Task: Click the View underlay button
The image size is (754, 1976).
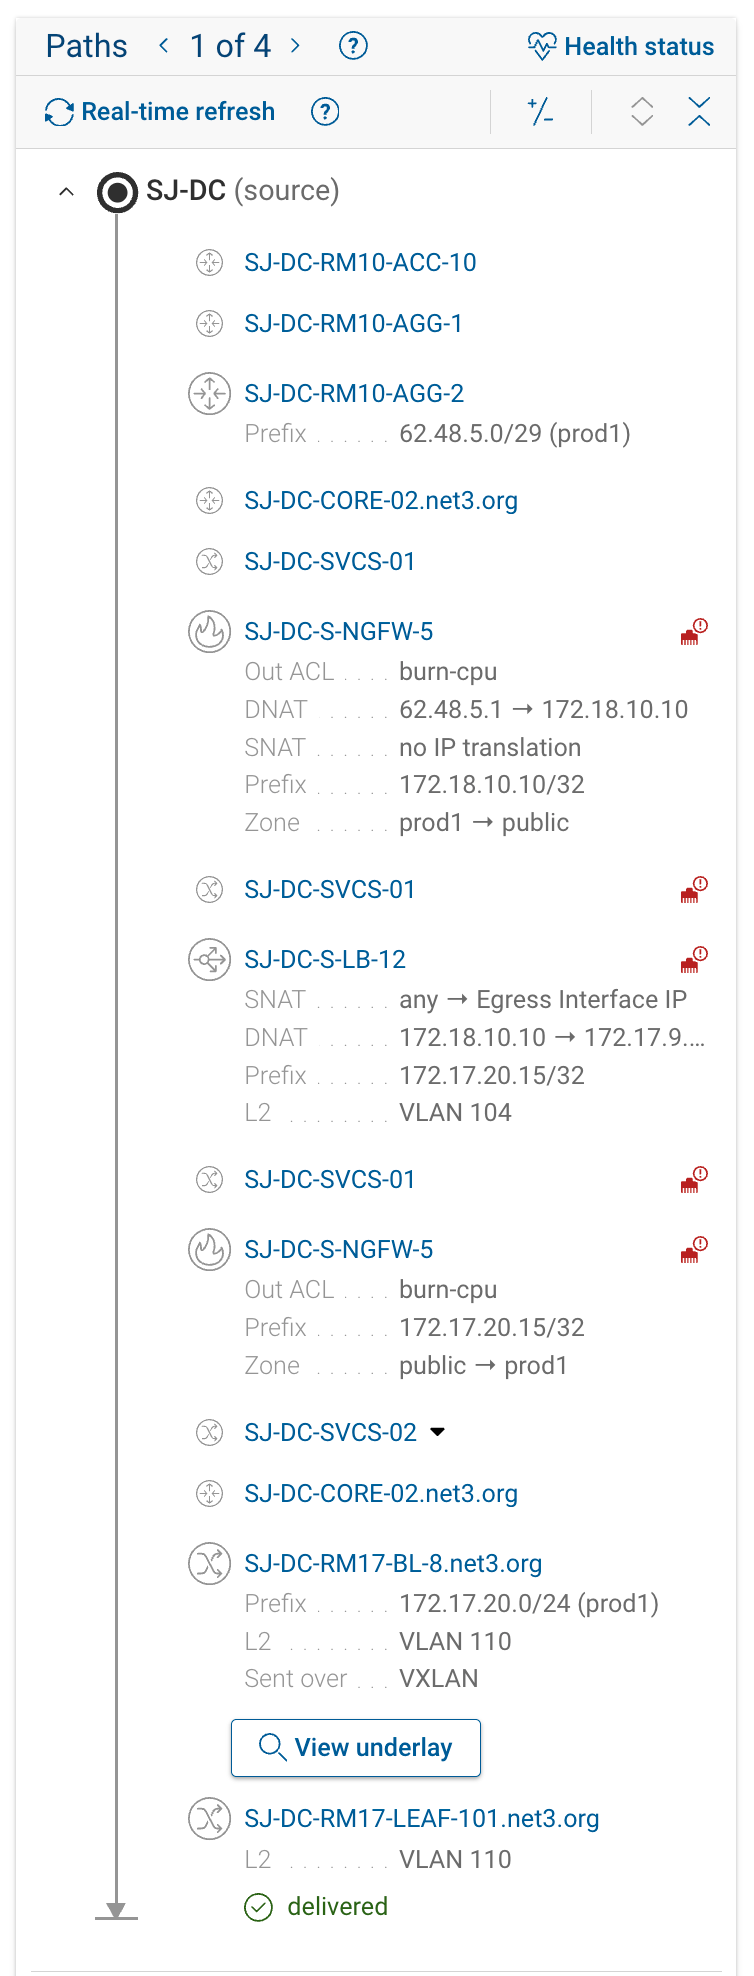Action: pyautogui.click(x=356, y=1748)
